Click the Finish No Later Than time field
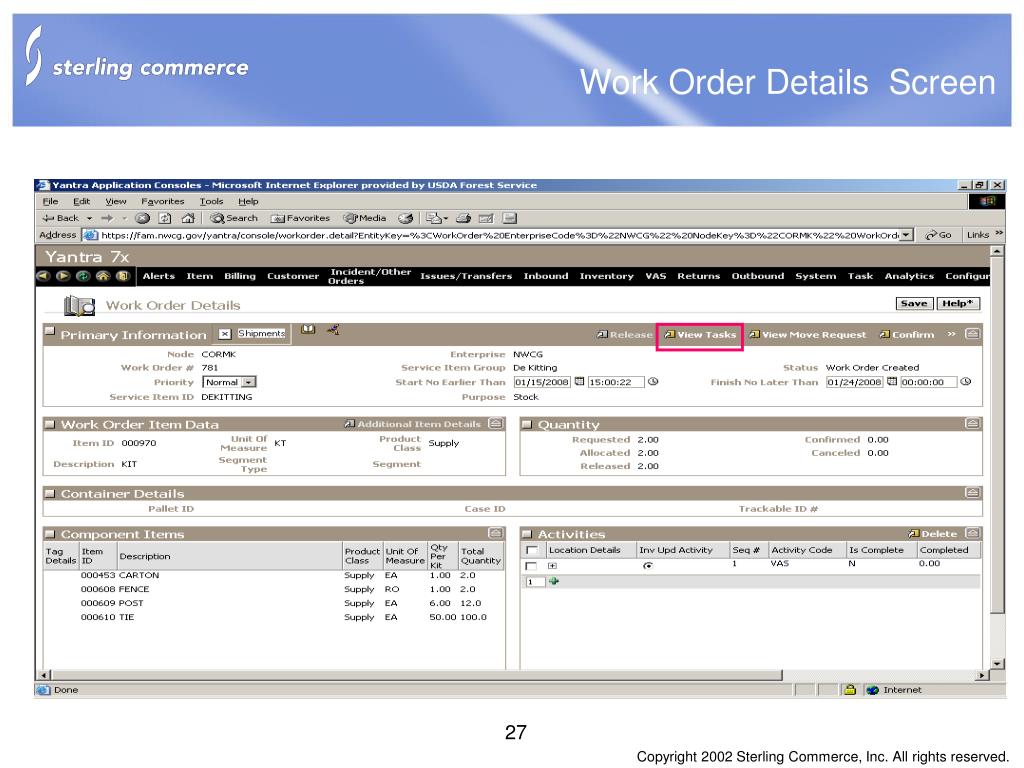 click(x=929, y=382)
